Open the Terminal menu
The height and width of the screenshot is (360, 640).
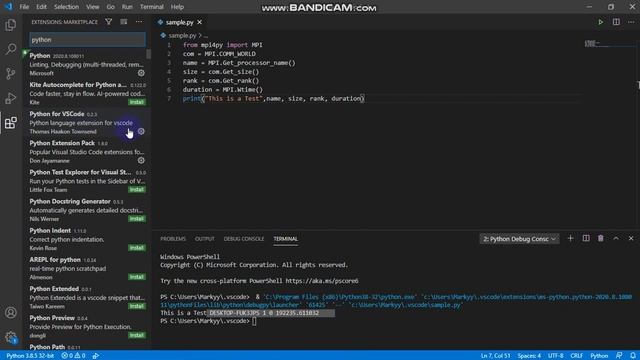151,7
